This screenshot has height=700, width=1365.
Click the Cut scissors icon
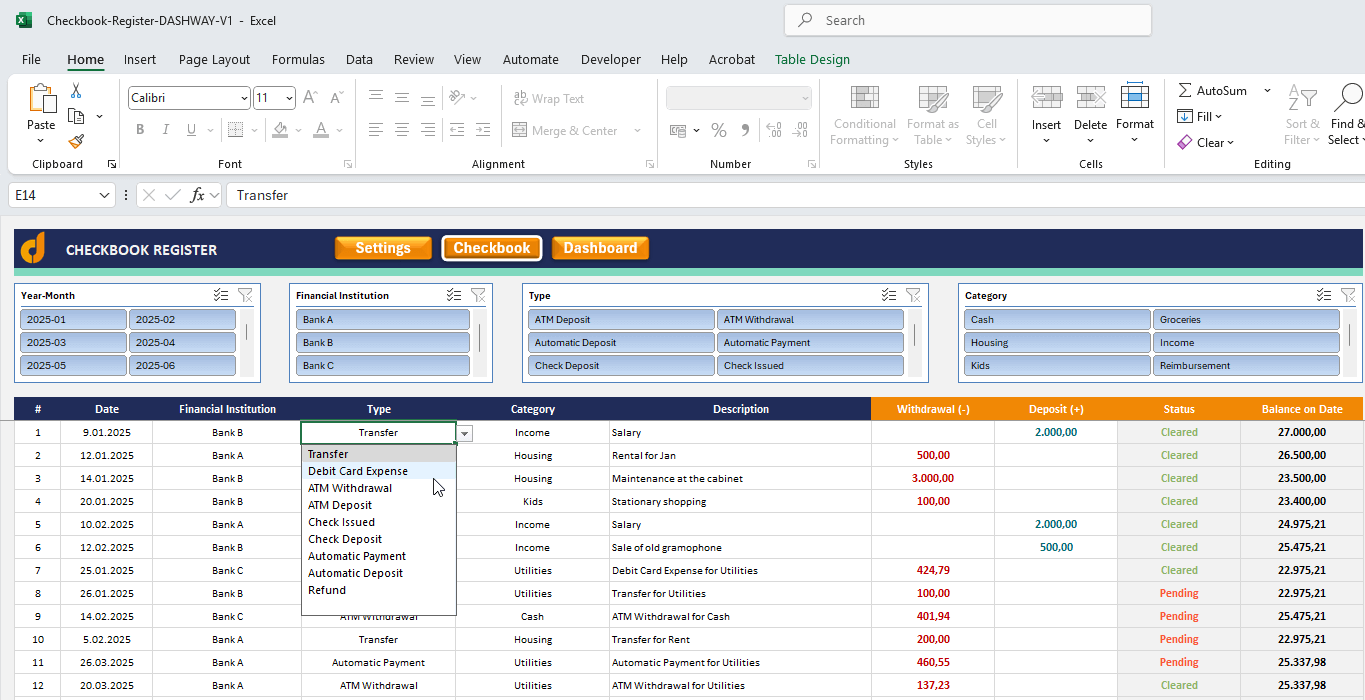click(76, 91)
